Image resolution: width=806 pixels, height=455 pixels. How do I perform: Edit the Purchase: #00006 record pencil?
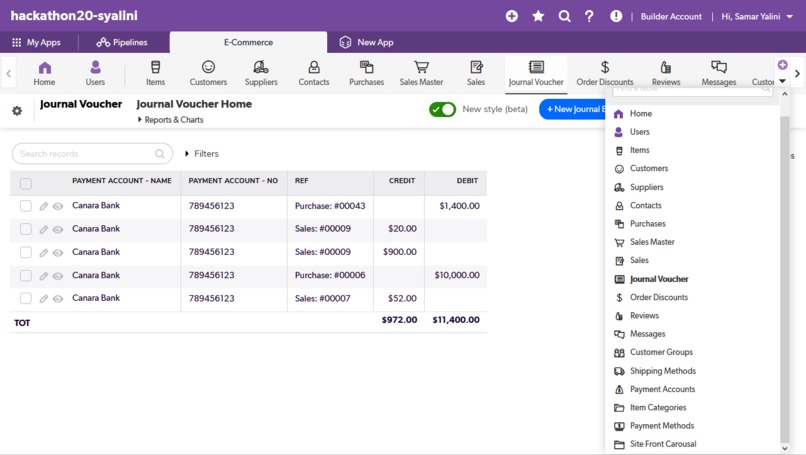point(44,276)
